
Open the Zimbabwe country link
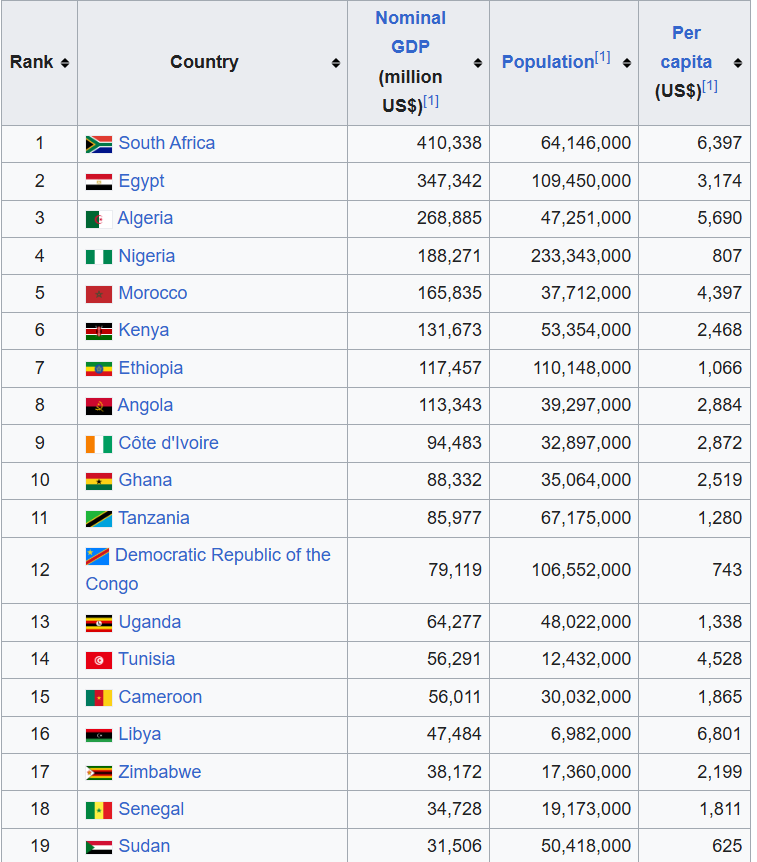[160, 772]
